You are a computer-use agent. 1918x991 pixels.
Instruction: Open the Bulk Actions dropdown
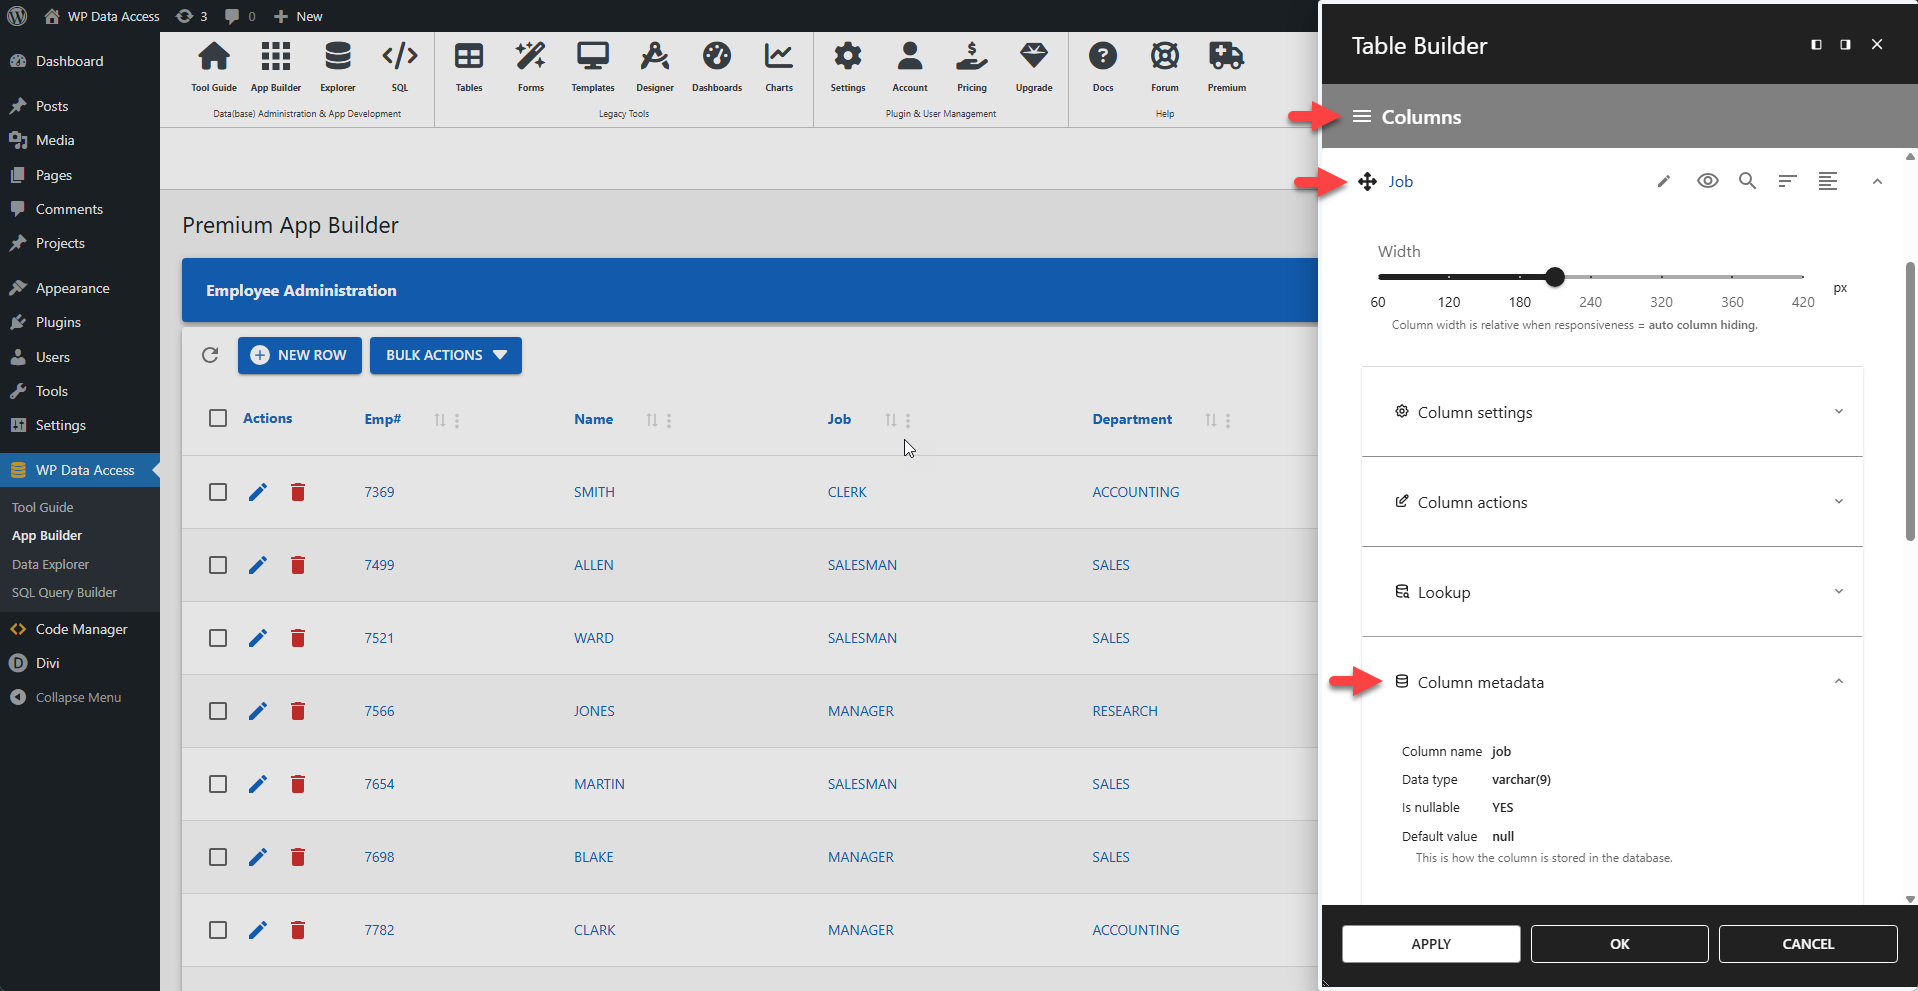click(x=445, y=355)
